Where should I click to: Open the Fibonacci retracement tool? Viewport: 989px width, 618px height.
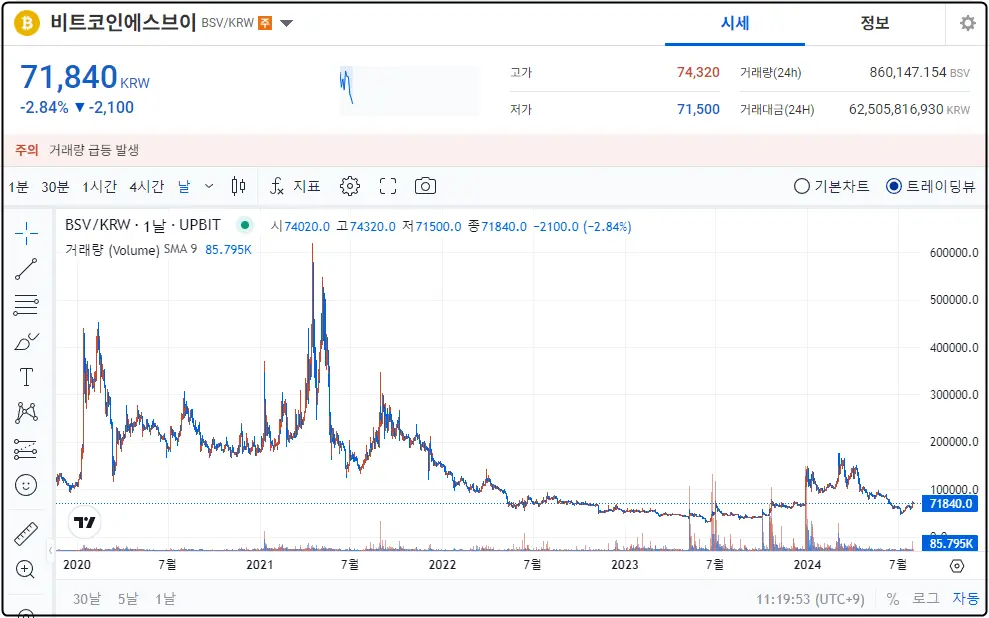(x=26, y=305)
